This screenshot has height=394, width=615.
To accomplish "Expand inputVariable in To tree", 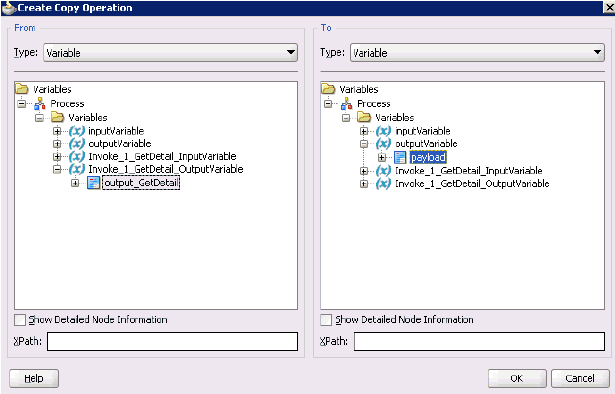I will click(x=364, y=131).
